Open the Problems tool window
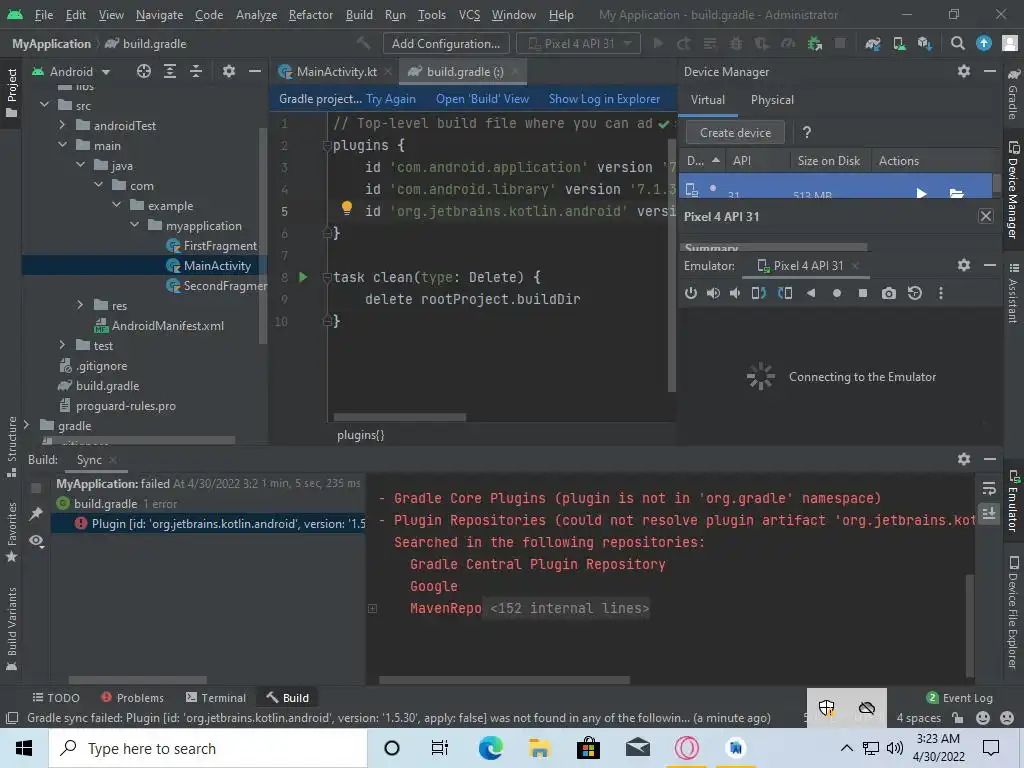The image size is (1024, 768). (133, 697)
